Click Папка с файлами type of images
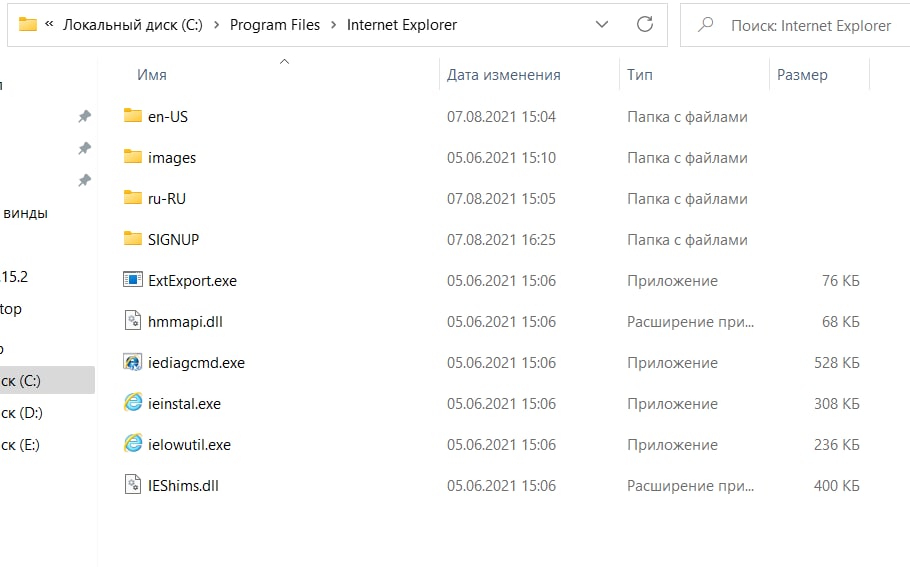Image resolution: width=910 pixels, height=567 pixels. coord(687,158)
